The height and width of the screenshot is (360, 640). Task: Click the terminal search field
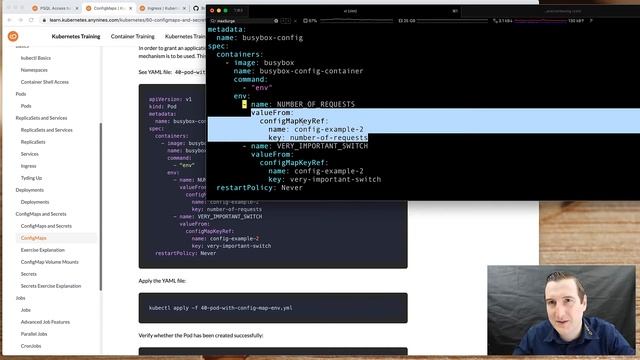pos(243,21)
